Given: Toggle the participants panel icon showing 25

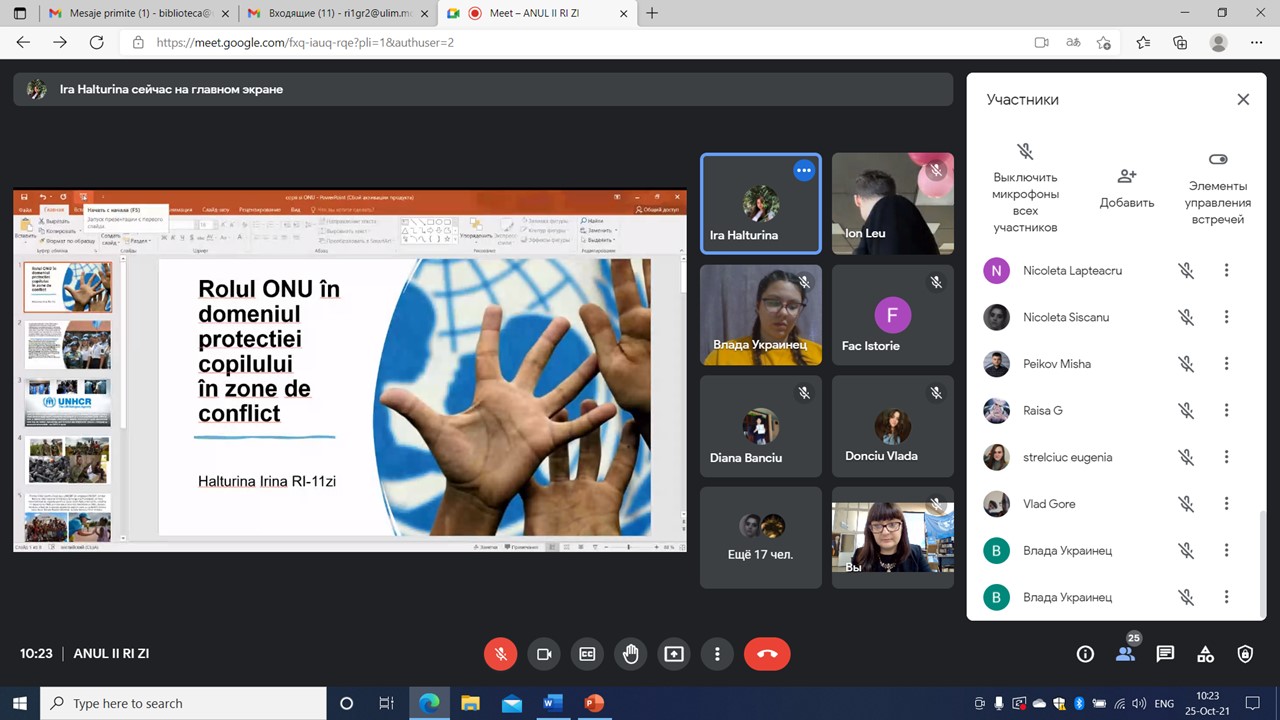Looking at the screenshot, I should pos(1126,653).
